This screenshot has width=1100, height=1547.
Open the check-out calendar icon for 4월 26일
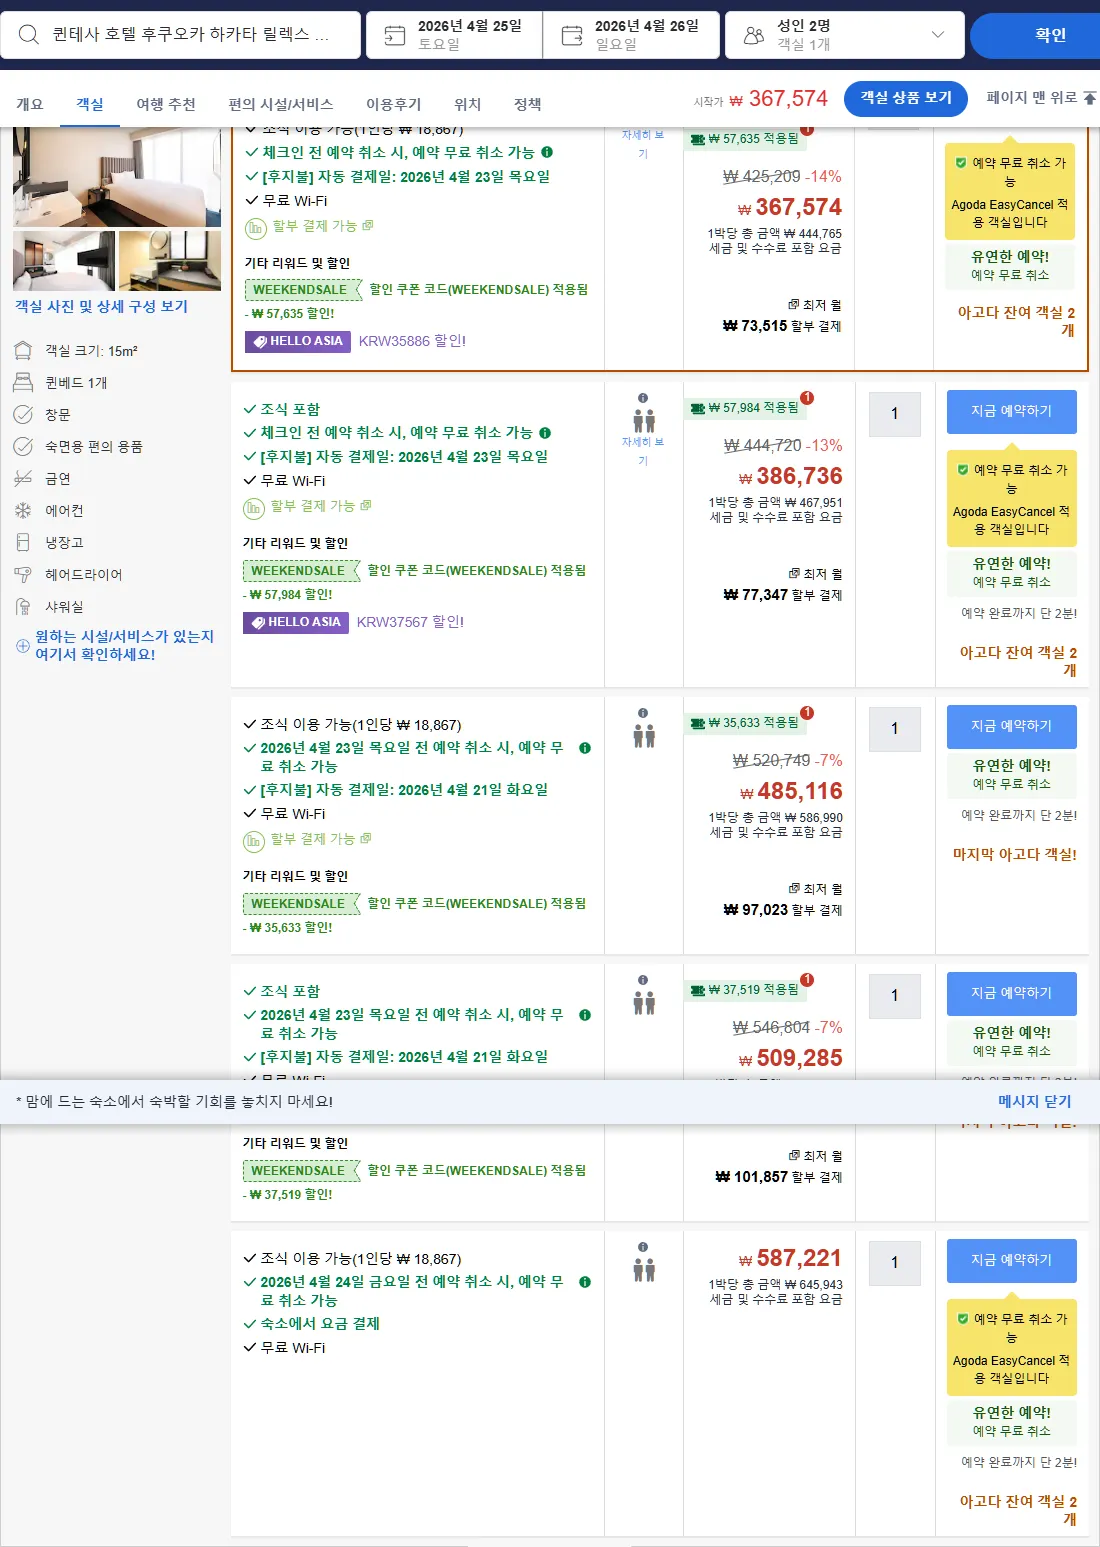(572, 36)
